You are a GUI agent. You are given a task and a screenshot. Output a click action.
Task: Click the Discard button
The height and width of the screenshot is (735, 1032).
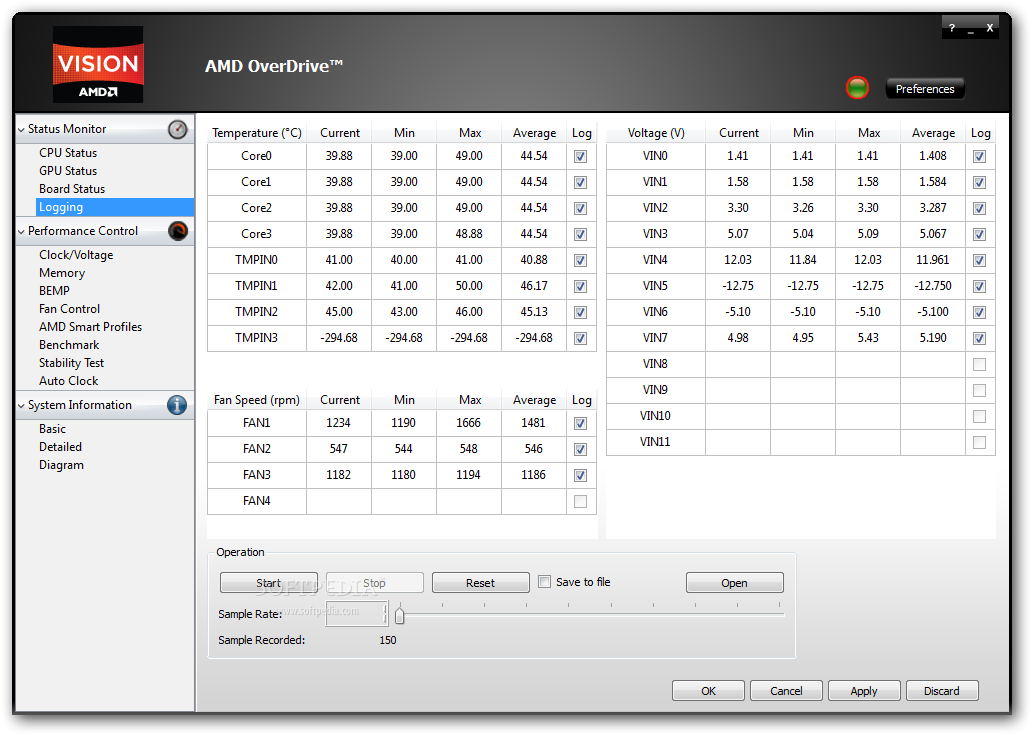[942, 691]
